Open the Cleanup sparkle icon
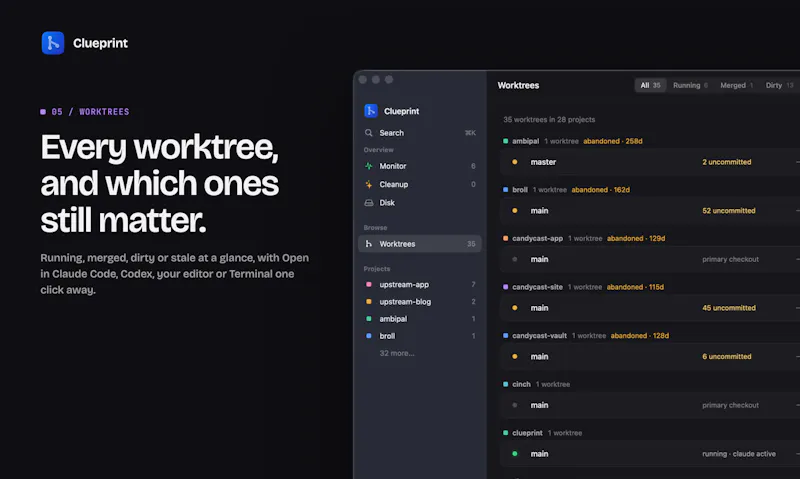The height and width of the screenshot is (479, 800). [368, 184]
